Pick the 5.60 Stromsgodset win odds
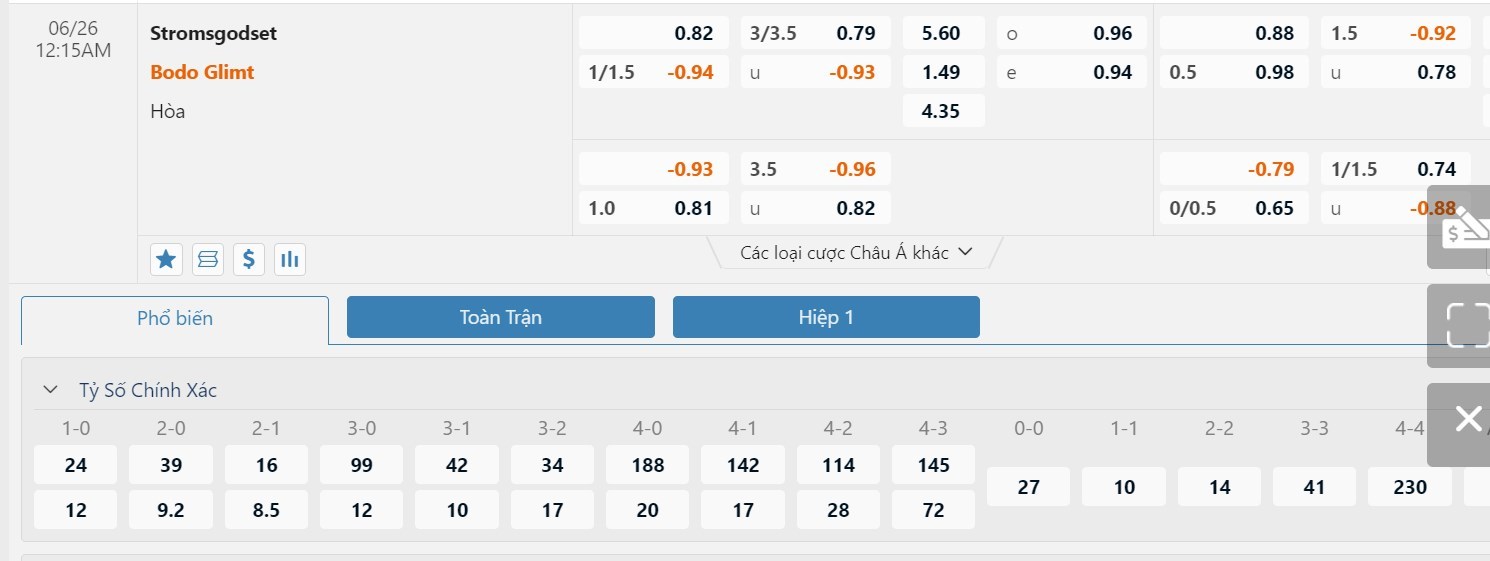The height and width of the screenshot is (561, 1490). click(943, 33)
